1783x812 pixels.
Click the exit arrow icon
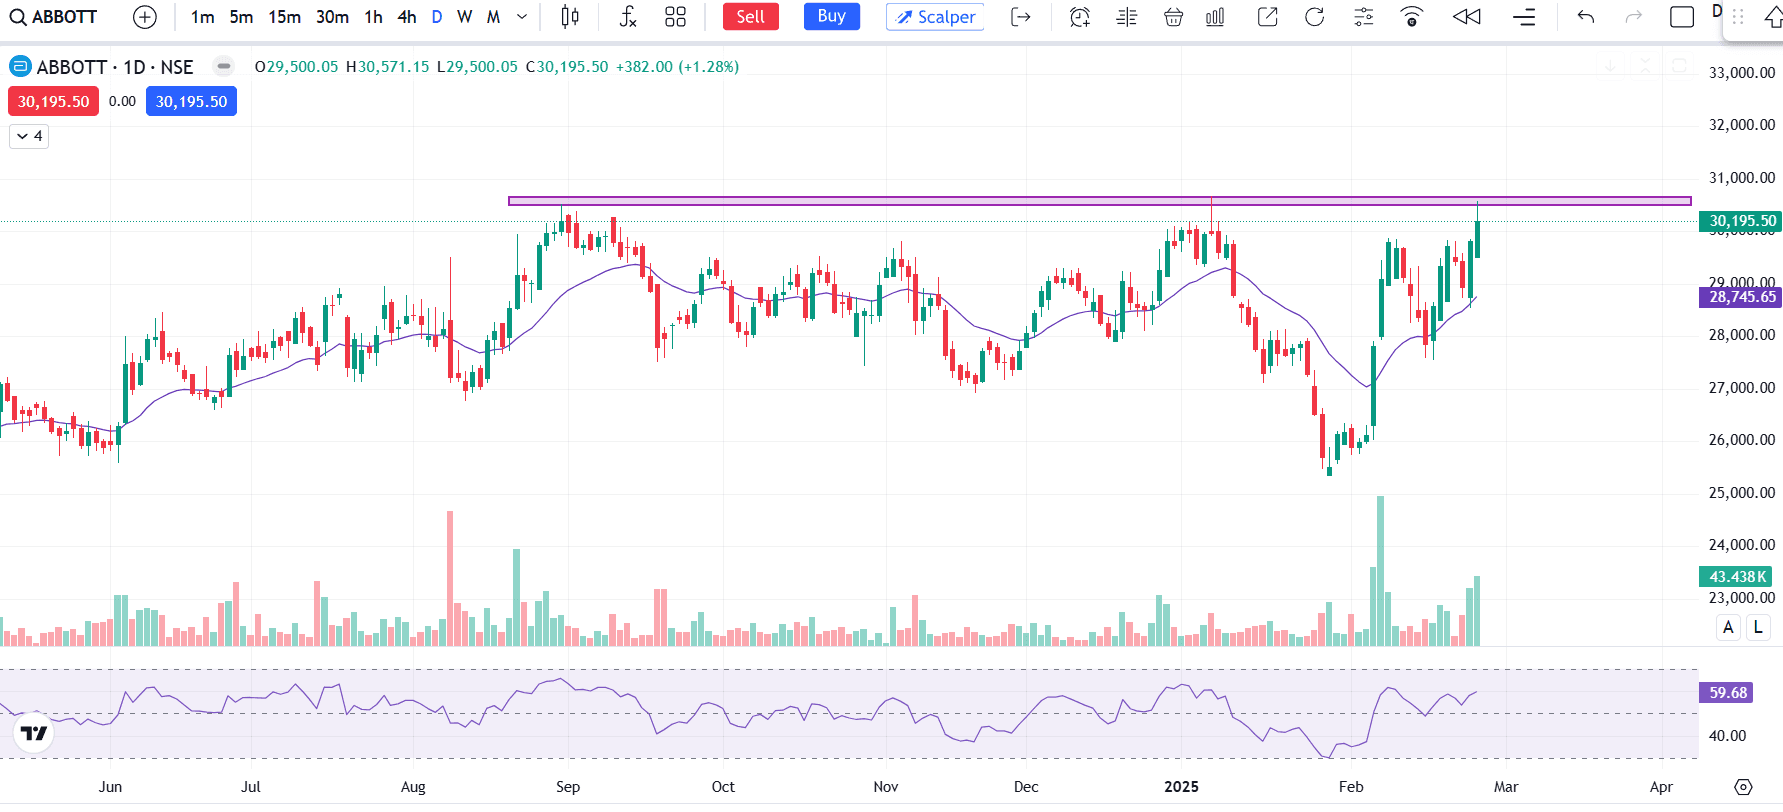(x=1021, y=17)
